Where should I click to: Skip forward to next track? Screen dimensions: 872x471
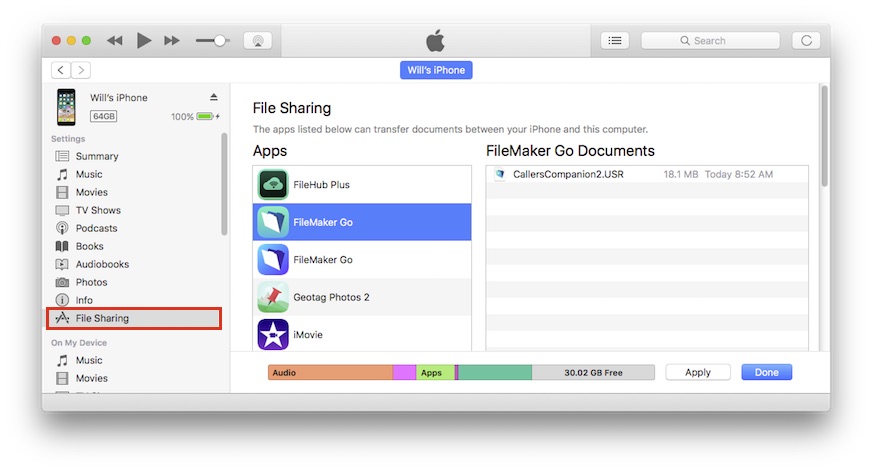coord(172,40)
